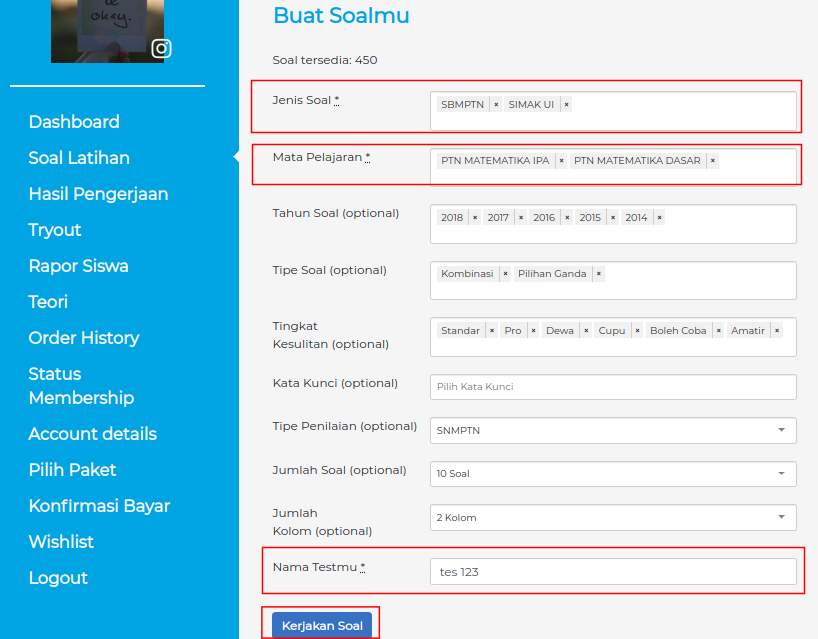The width and height of the screenshot is (818, 639).
Task: Remove the Standar difficulty tag
Action: [x=492, y=331]
